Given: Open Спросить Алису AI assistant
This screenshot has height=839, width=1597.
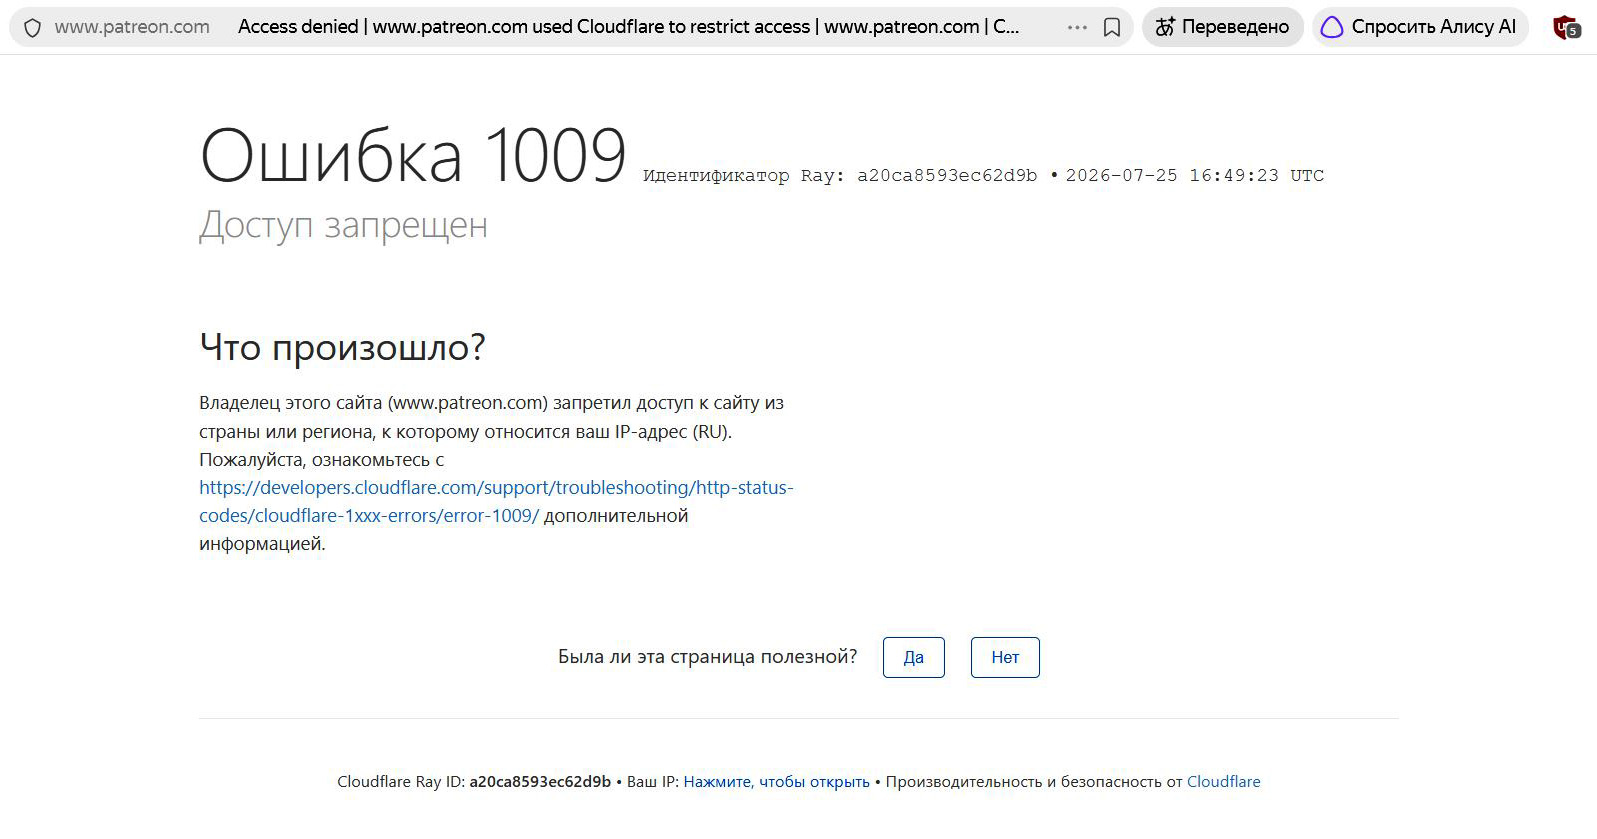Looking at the screenshot, I should click(x=1419, y=27).
